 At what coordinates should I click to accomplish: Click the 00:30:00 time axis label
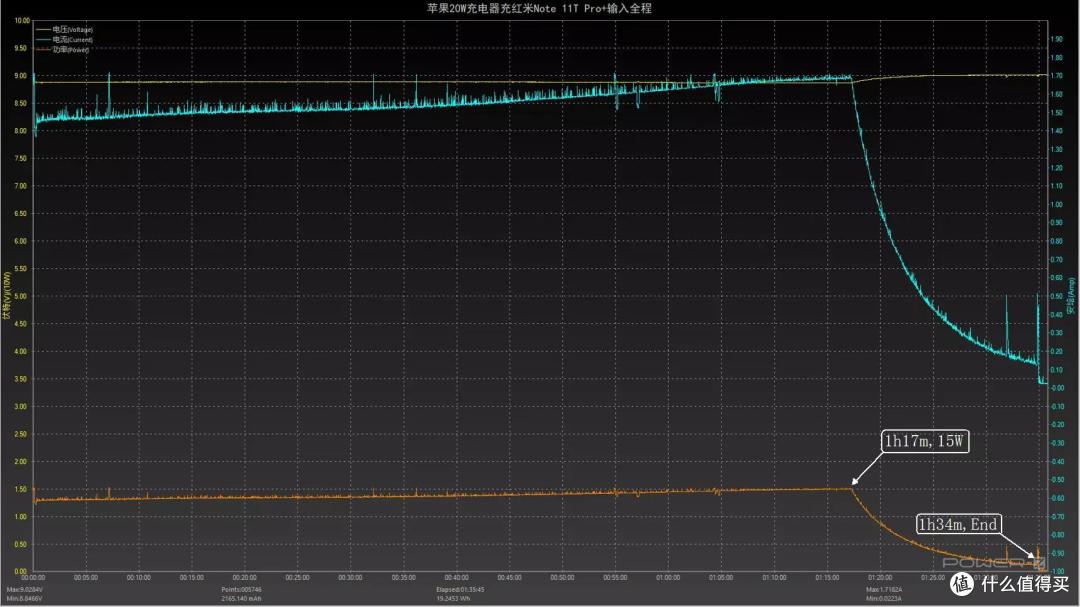[x=351, y=577]
